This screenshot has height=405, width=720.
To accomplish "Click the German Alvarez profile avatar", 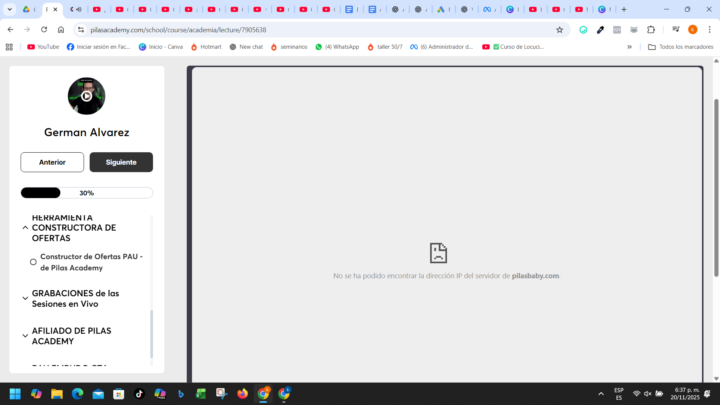I will tap(86, 96).
